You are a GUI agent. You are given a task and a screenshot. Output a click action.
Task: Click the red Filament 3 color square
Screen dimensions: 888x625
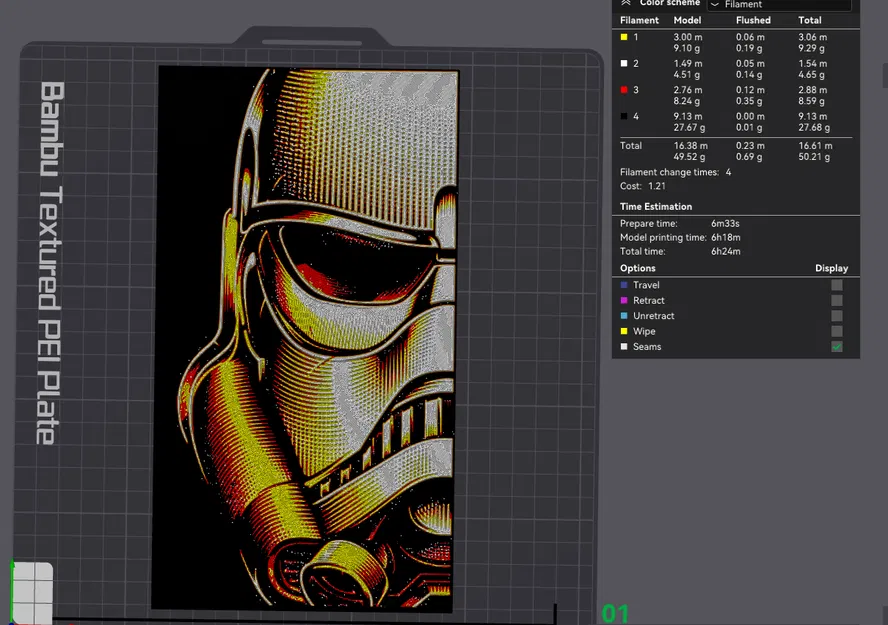(625, 89)
